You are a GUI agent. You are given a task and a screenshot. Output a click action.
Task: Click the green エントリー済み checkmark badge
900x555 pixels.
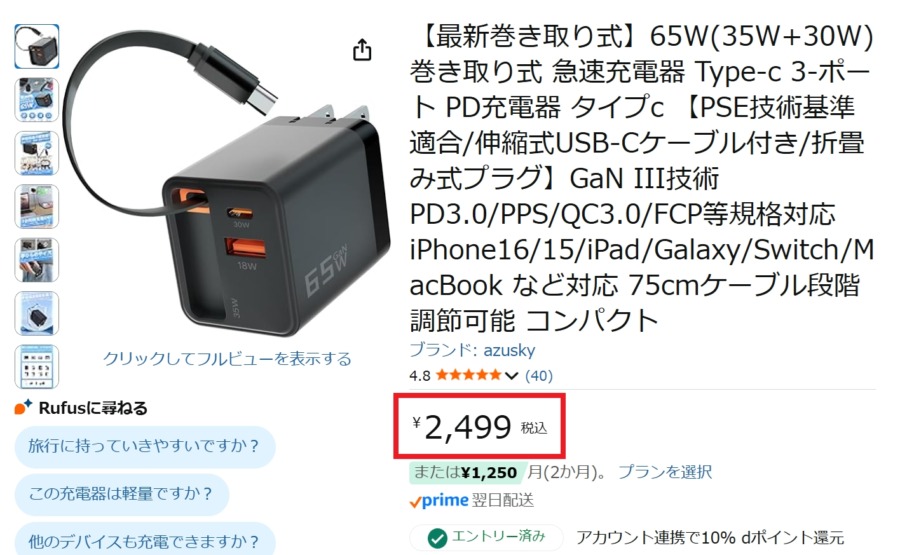pos(486,537)
